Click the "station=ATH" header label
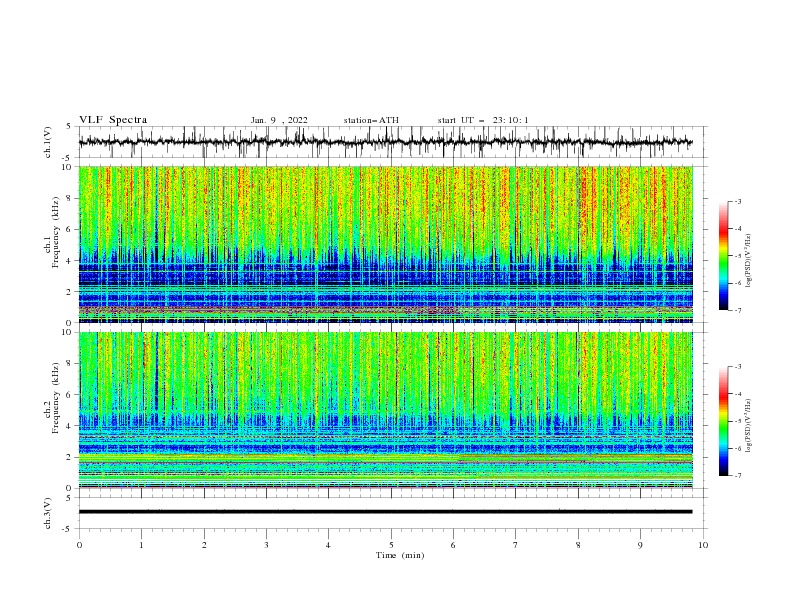The image size is (792, 612). click(x=371, y=120)
